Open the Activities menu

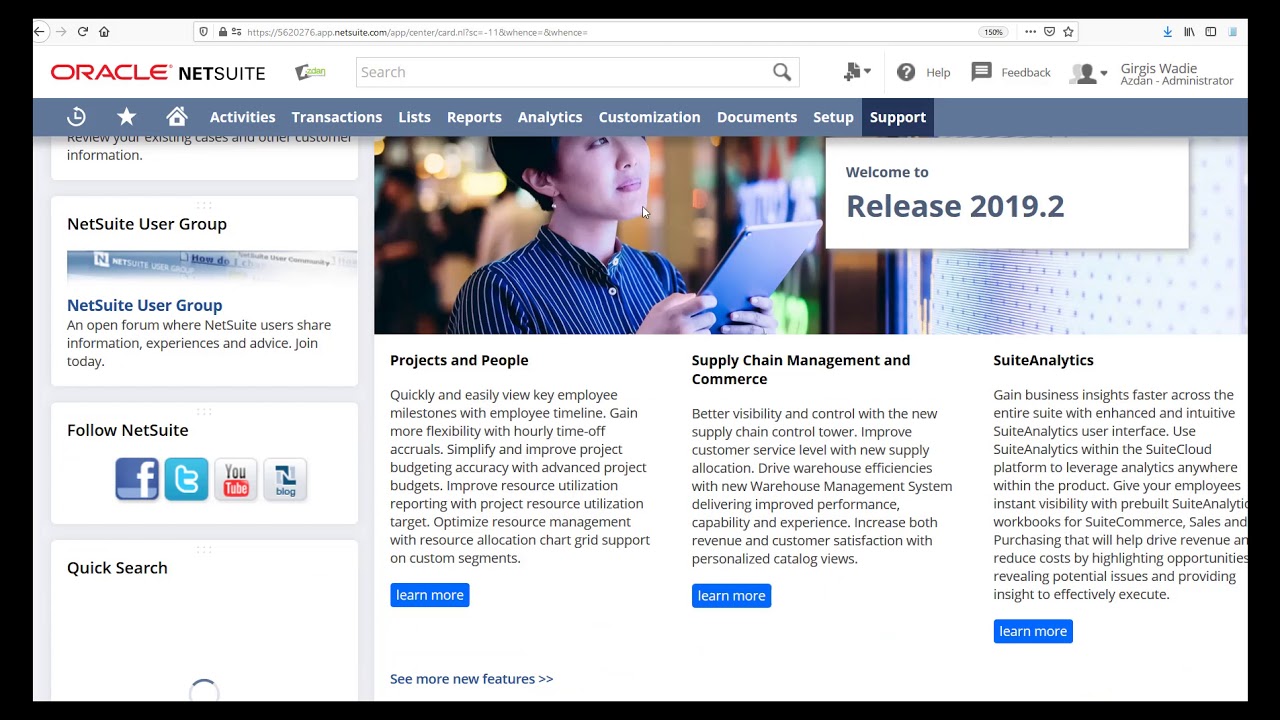point(242,117)
